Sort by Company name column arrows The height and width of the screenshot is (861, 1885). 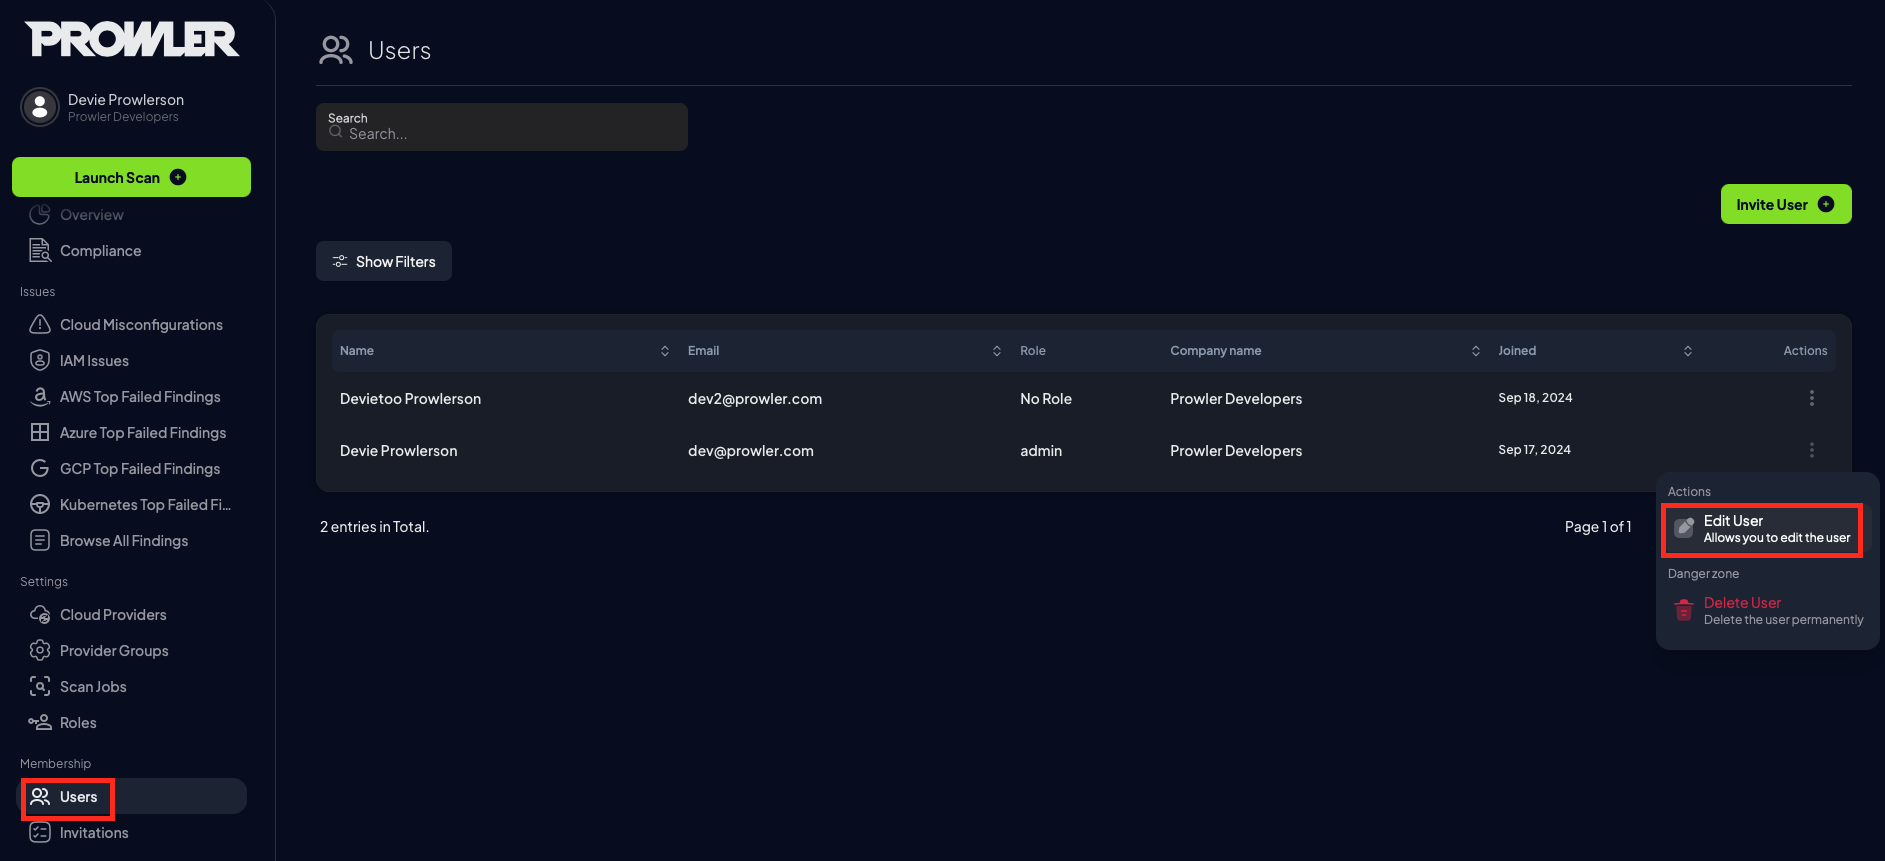(1476, 351)
